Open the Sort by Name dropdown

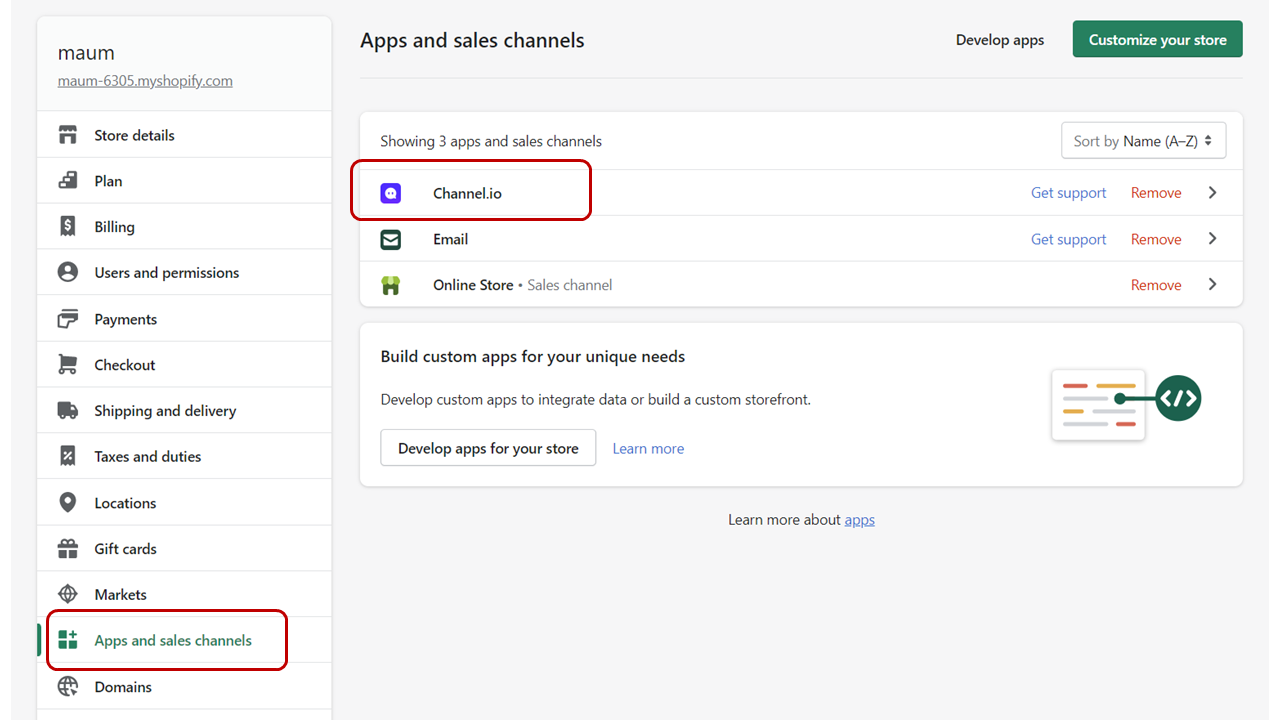tap(1143, 141)
